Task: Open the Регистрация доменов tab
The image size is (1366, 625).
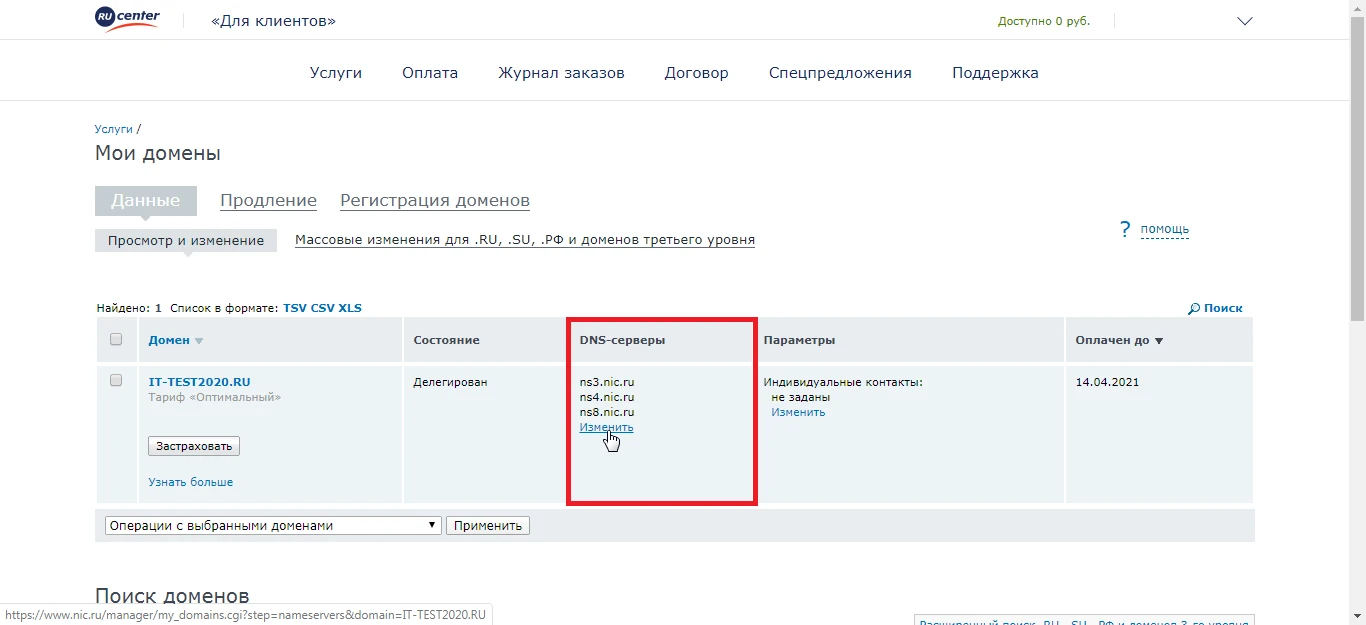Action: pyautogui.click(x=434, y=200)
